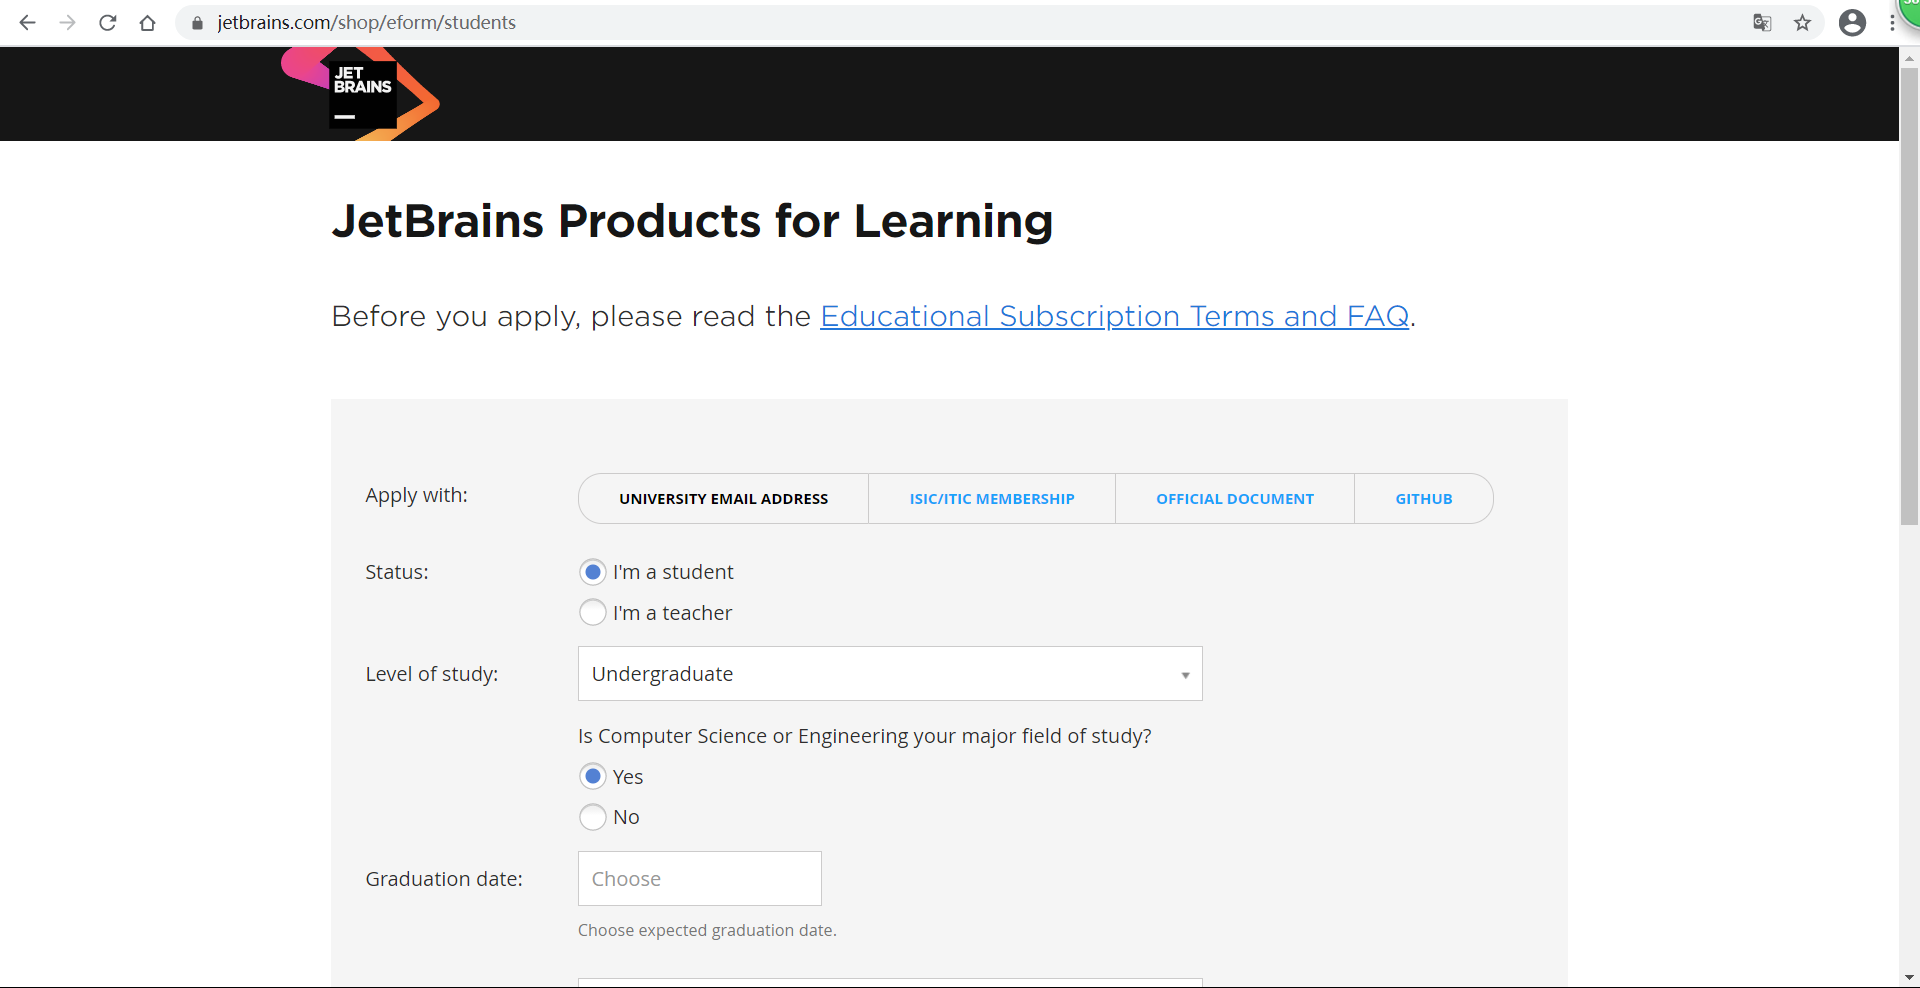1920x988 pixels.
Task: Click the browser forward arrow
Action: (x=67, y=22)
